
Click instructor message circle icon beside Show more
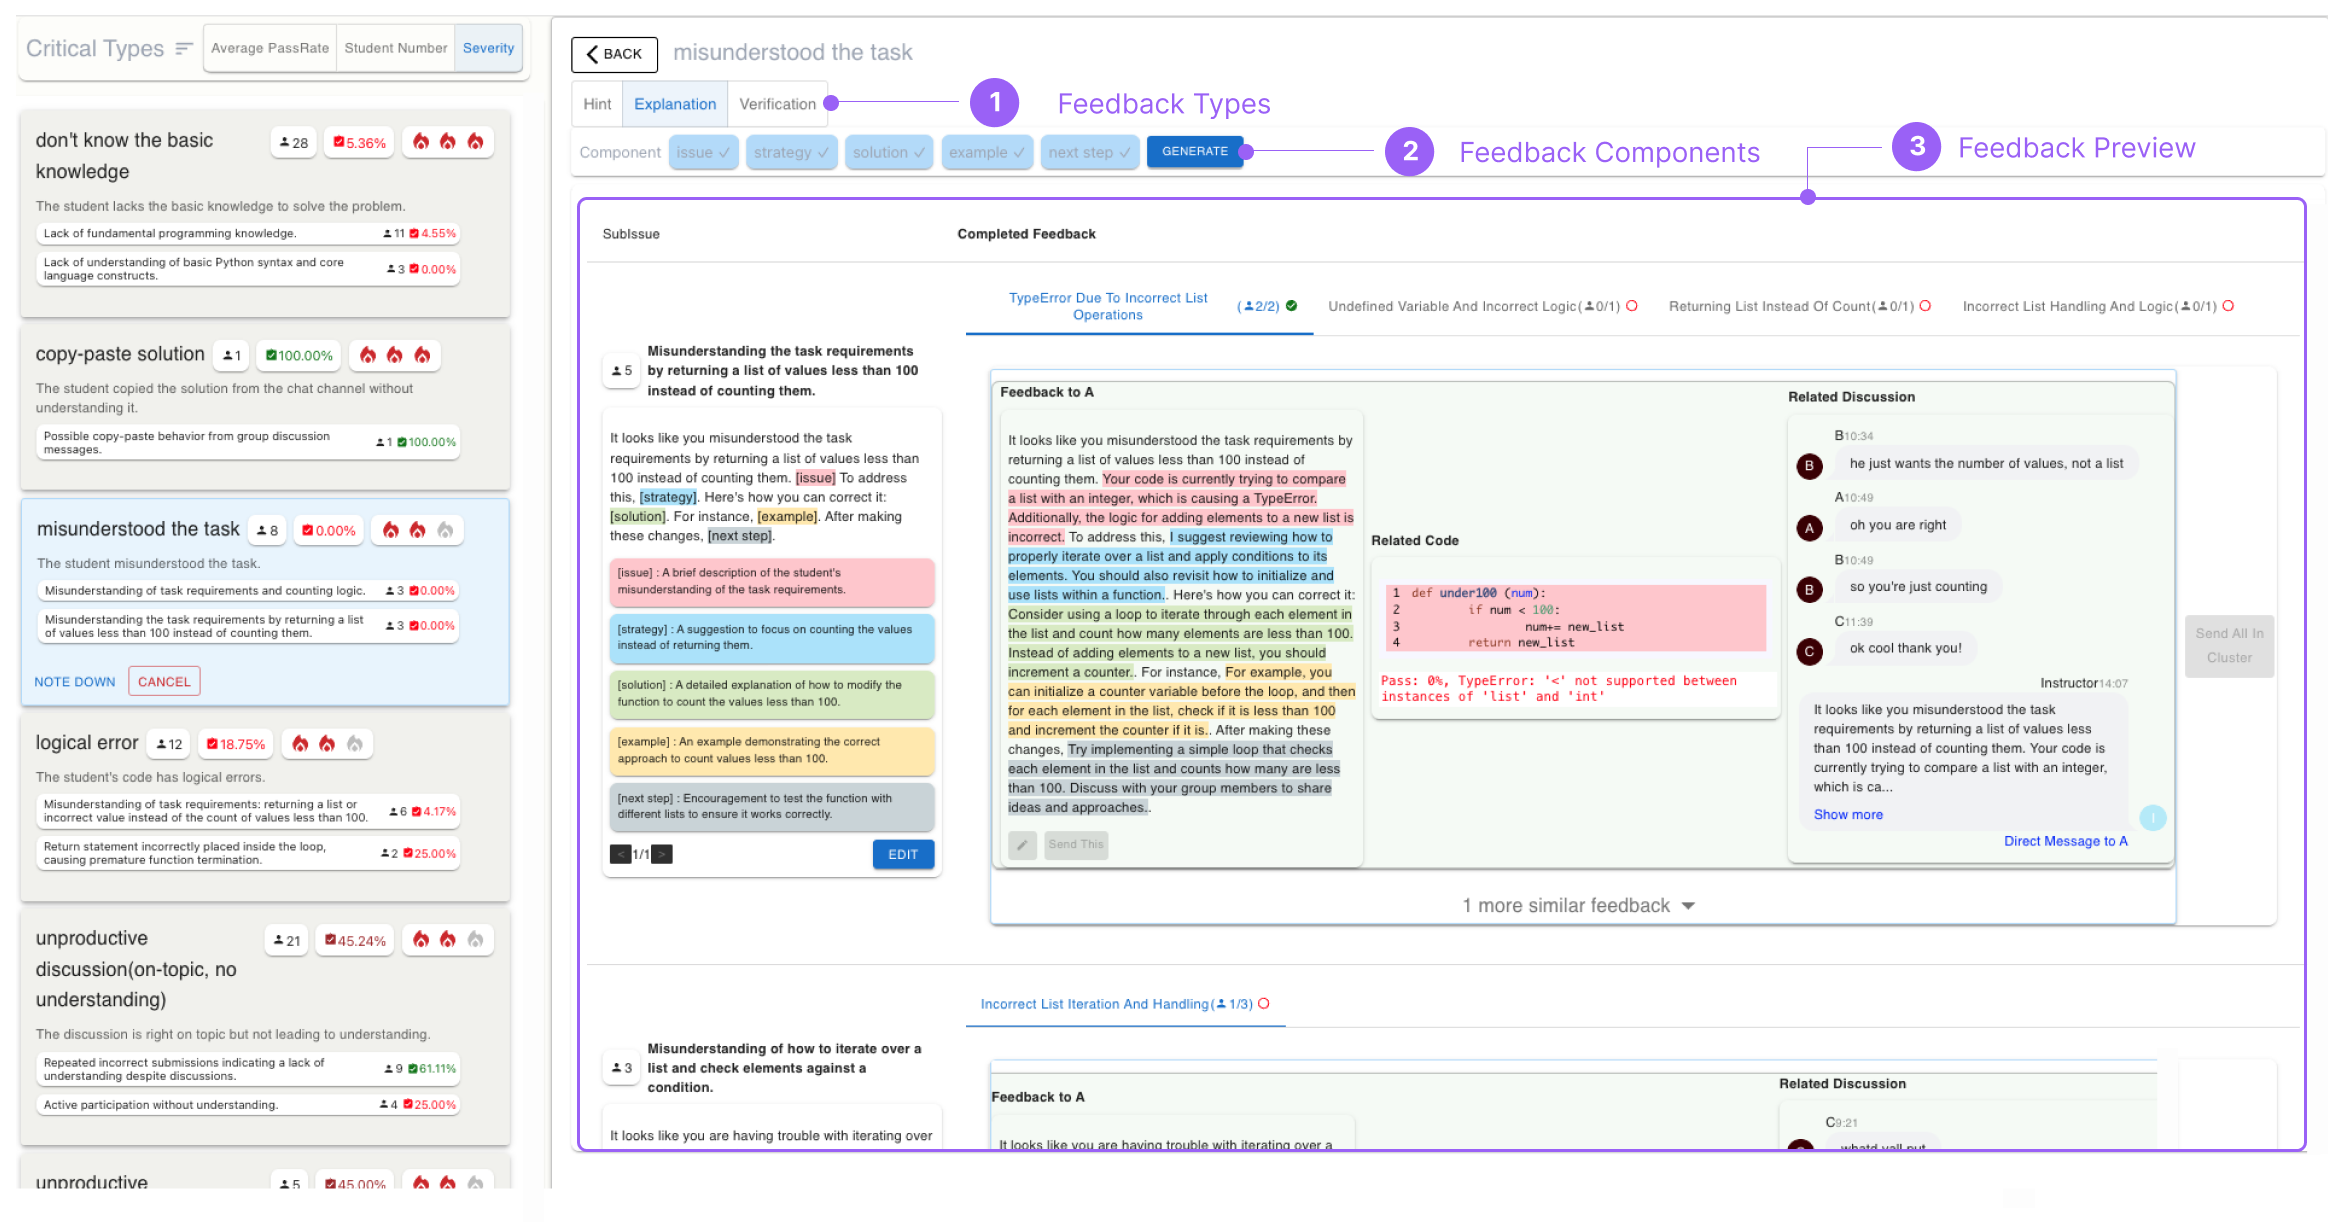(2152, 818)
